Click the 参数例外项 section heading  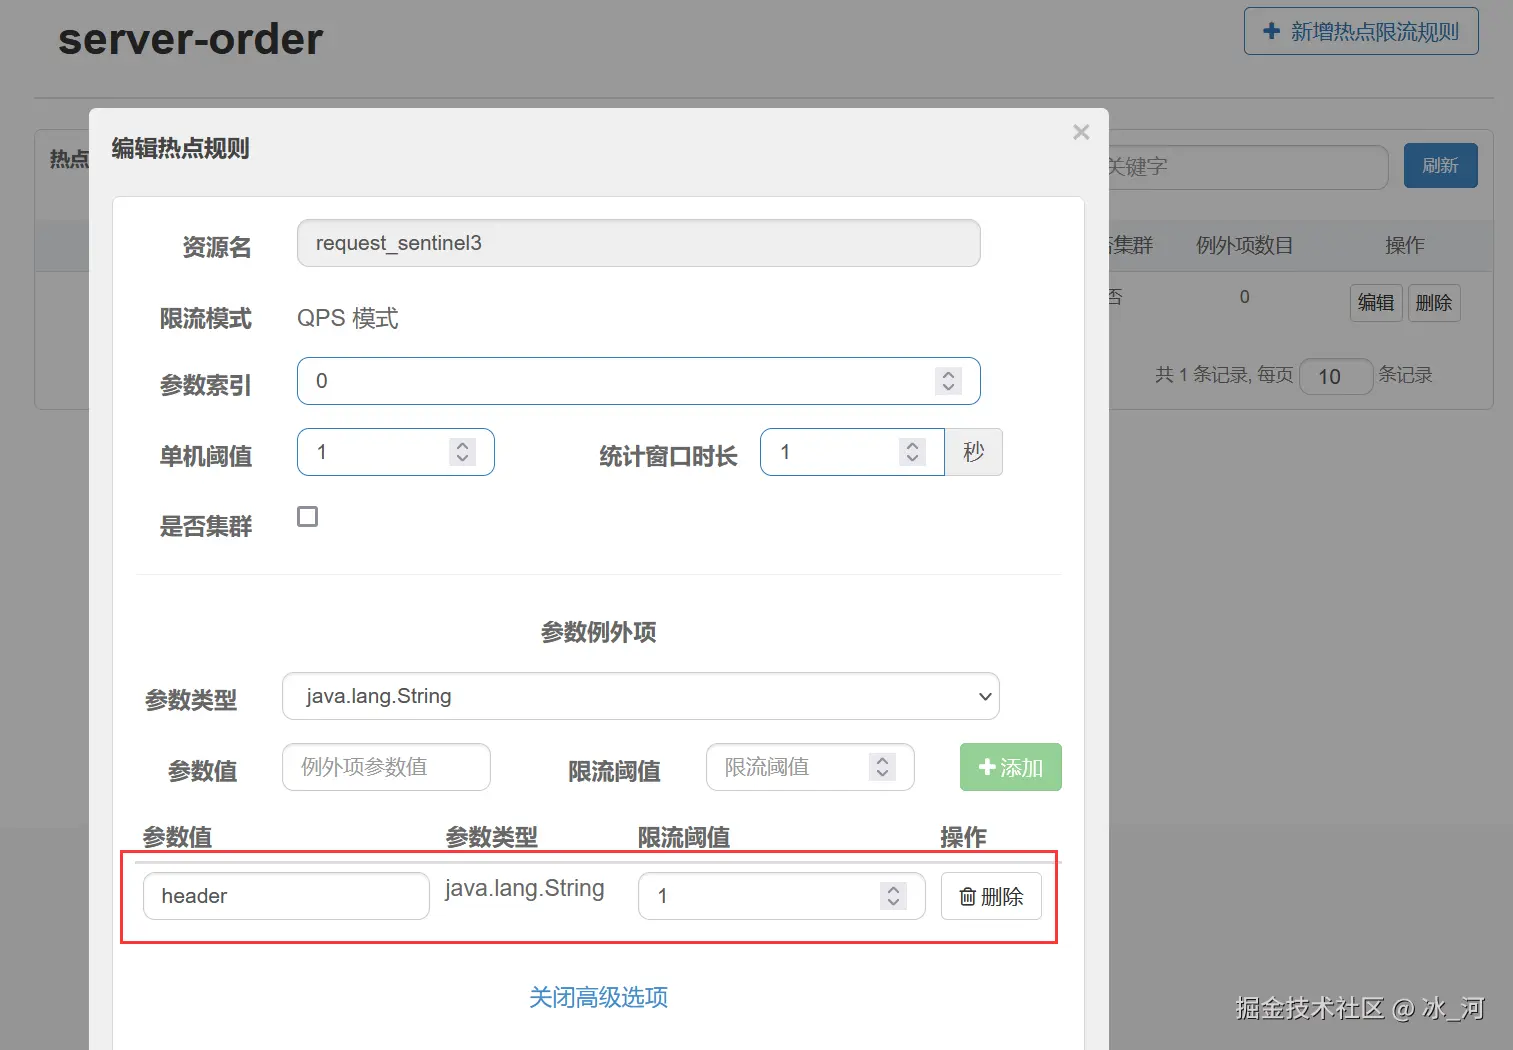[598, 632]
